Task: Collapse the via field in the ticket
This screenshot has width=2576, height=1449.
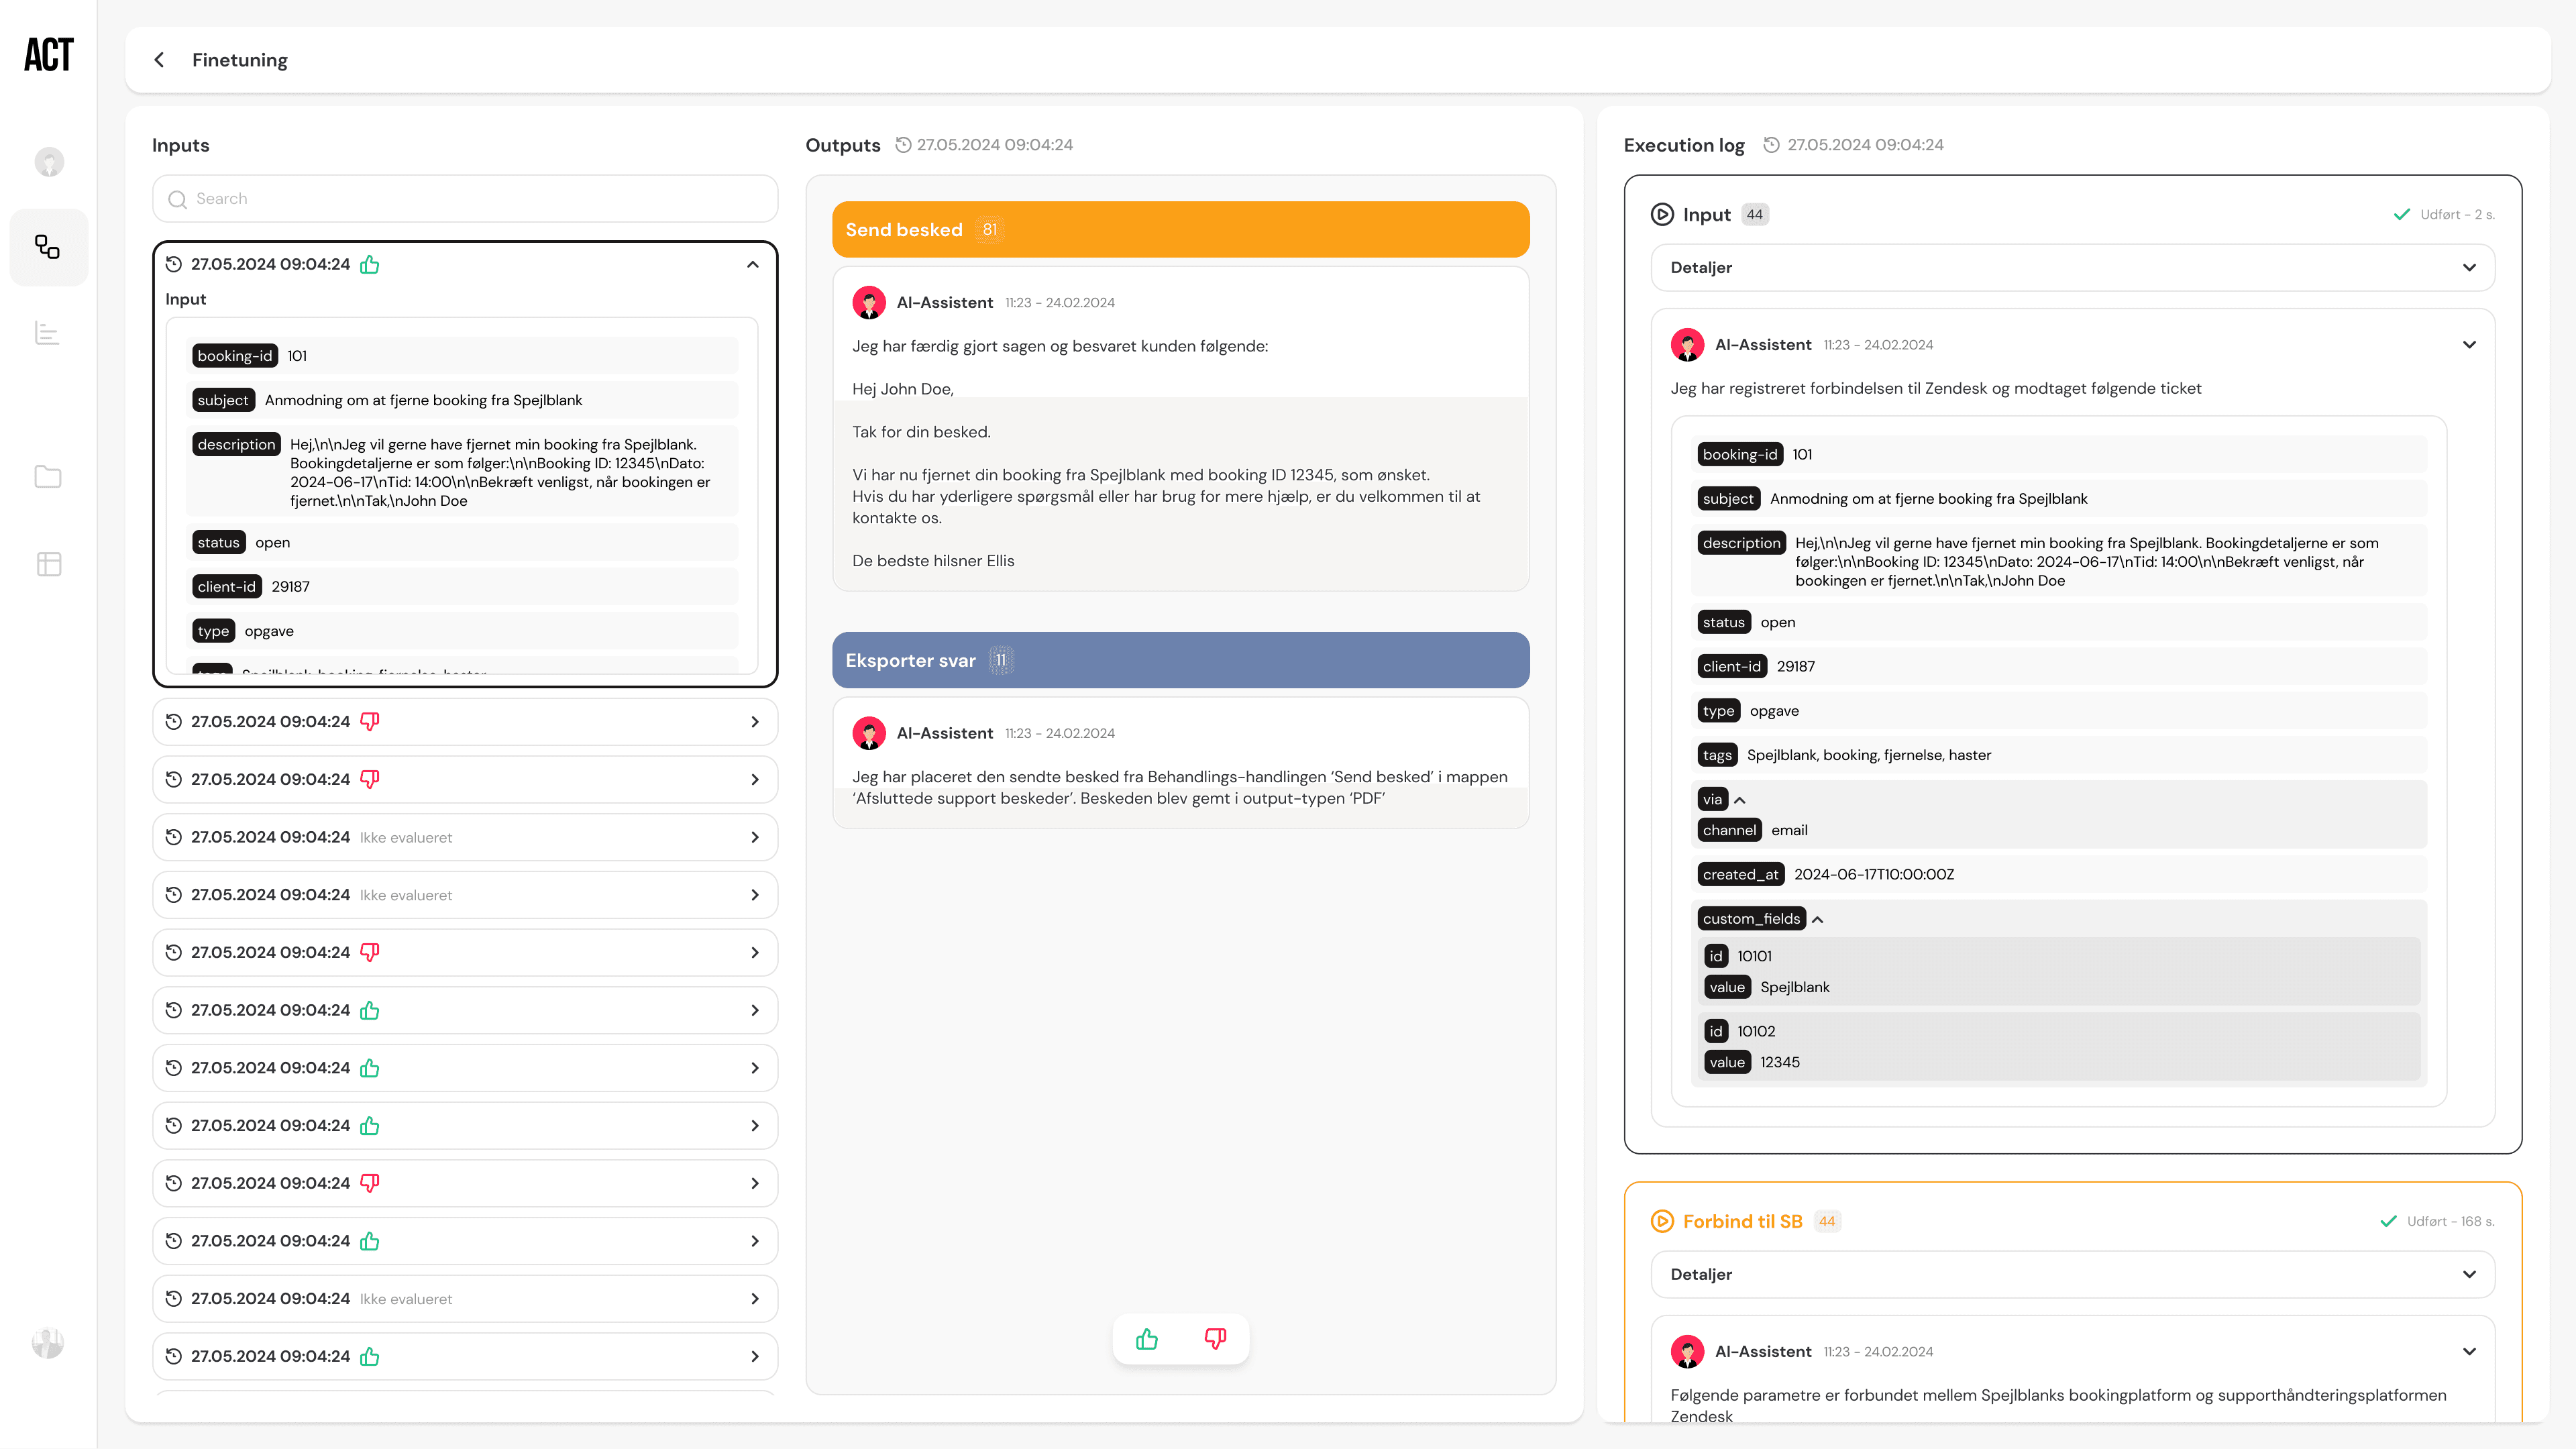Action: 1740,800
